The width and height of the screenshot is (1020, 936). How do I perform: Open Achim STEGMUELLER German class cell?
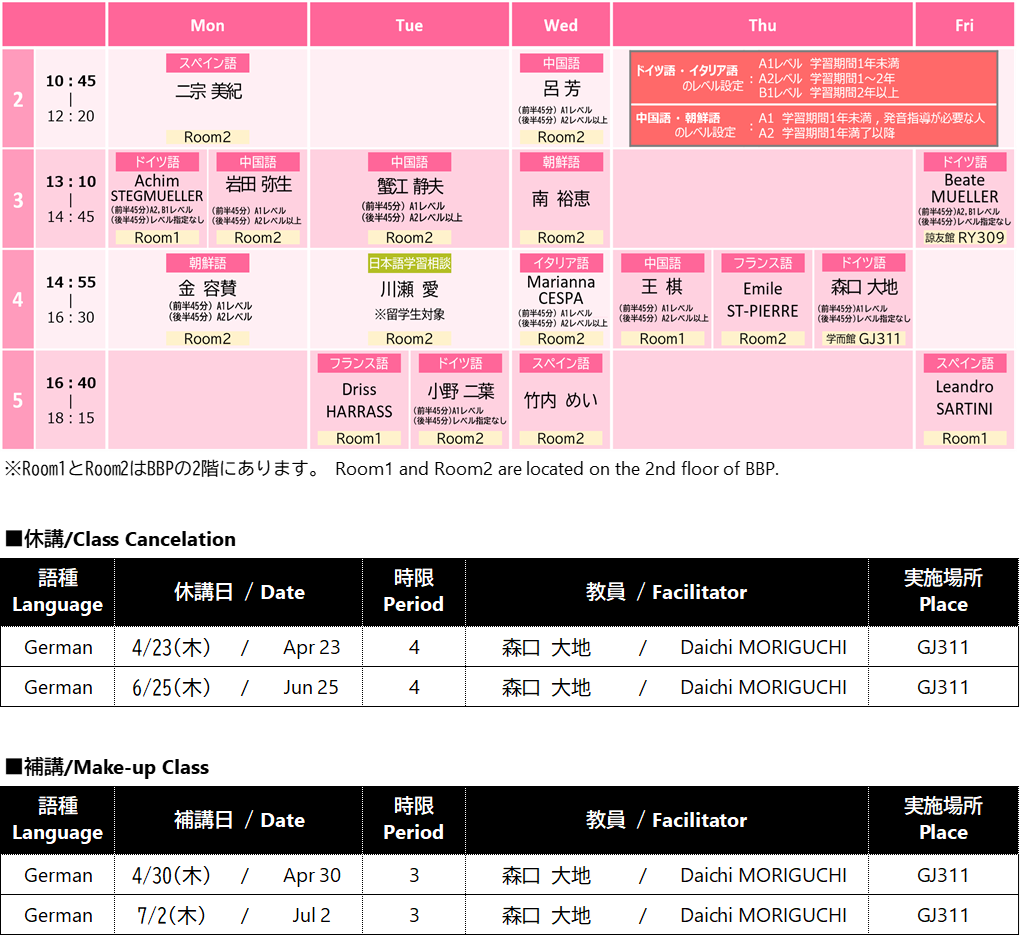157,199
